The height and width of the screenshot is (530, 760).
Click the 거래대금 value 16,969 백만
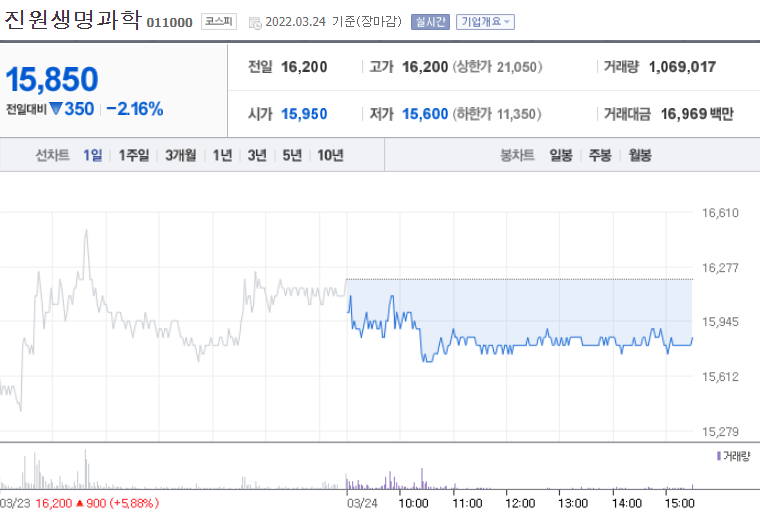(697, 114)
